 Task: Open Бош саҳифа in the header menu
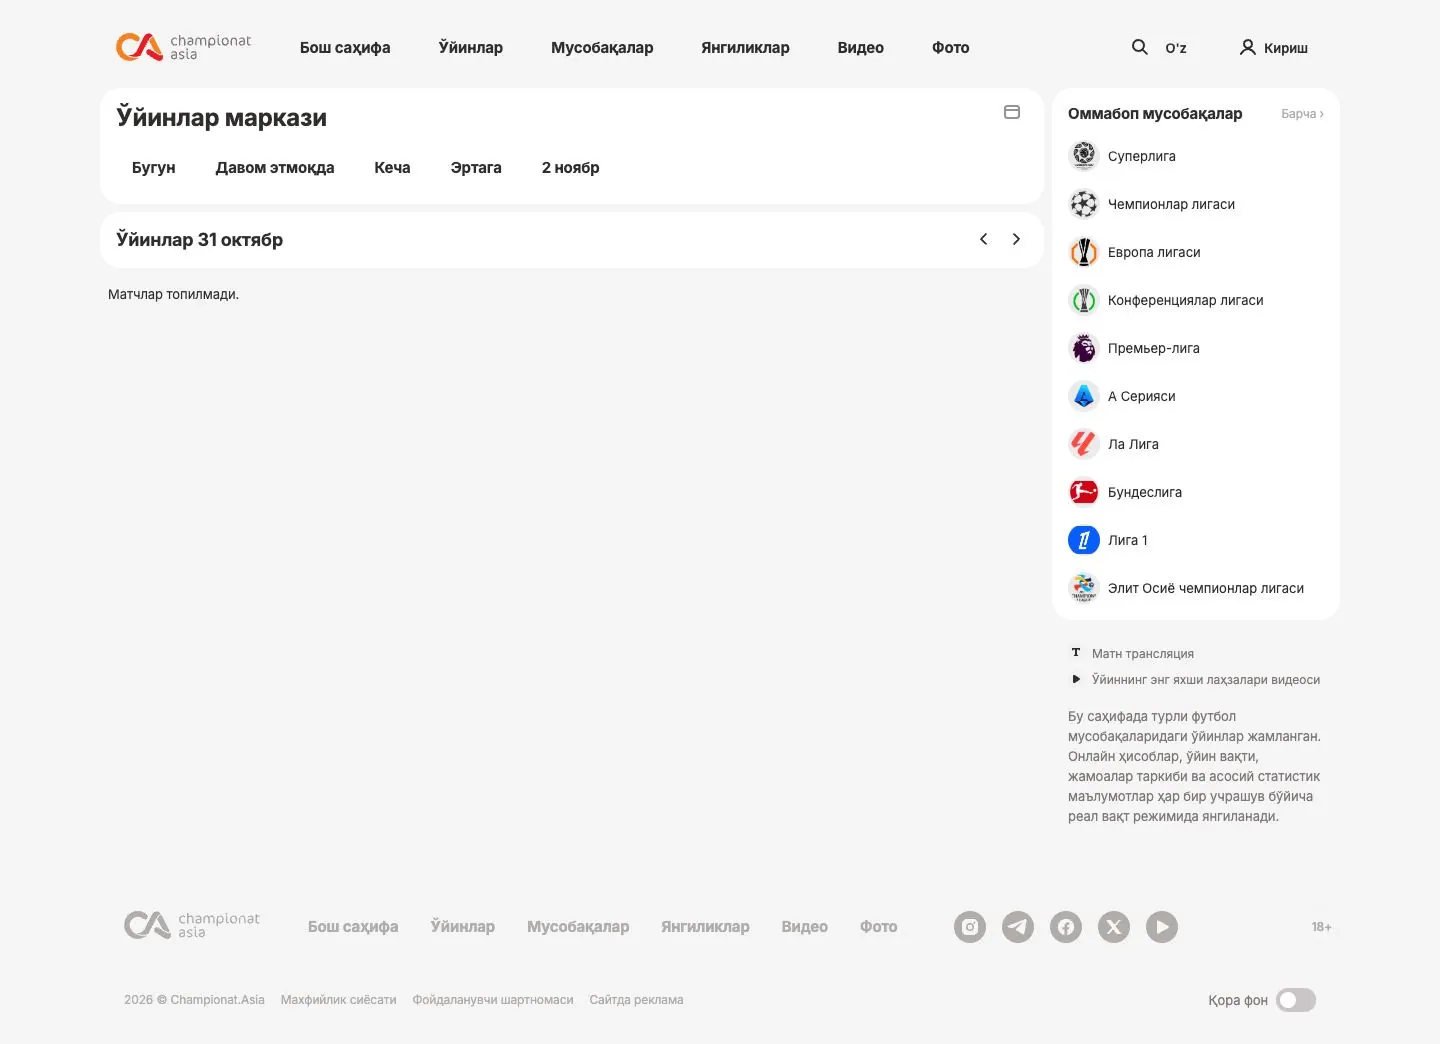click(345, 48)
